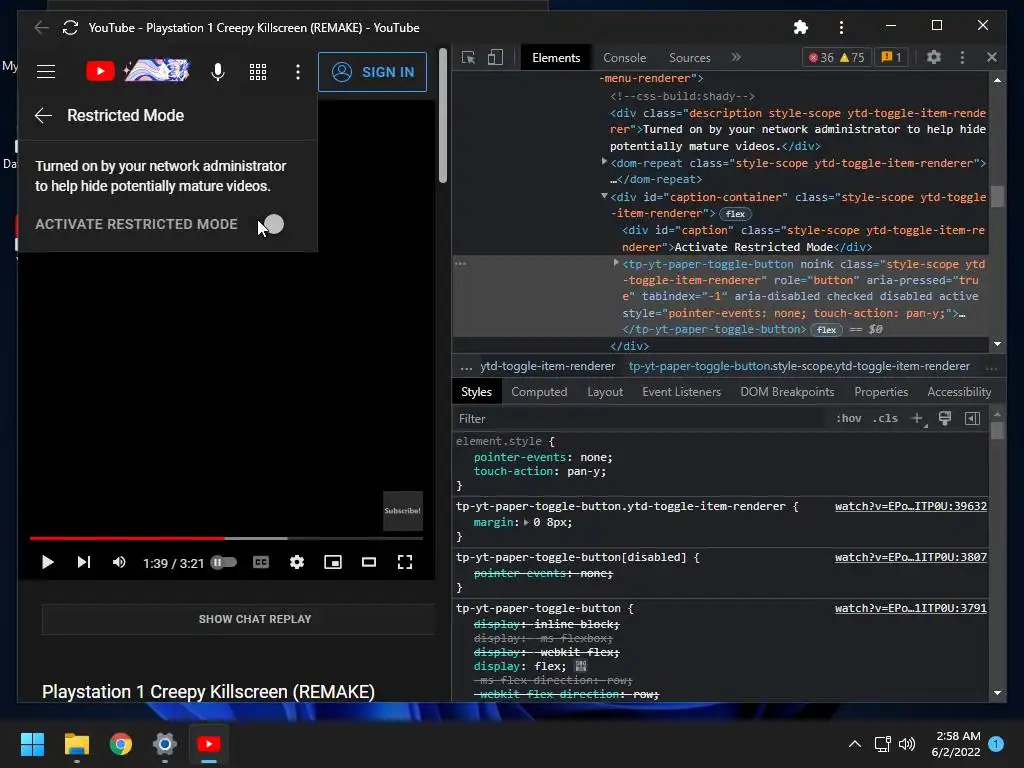Click the SIGN IN button
This screenshot has width=1024, height=768.
click(372, 72)
